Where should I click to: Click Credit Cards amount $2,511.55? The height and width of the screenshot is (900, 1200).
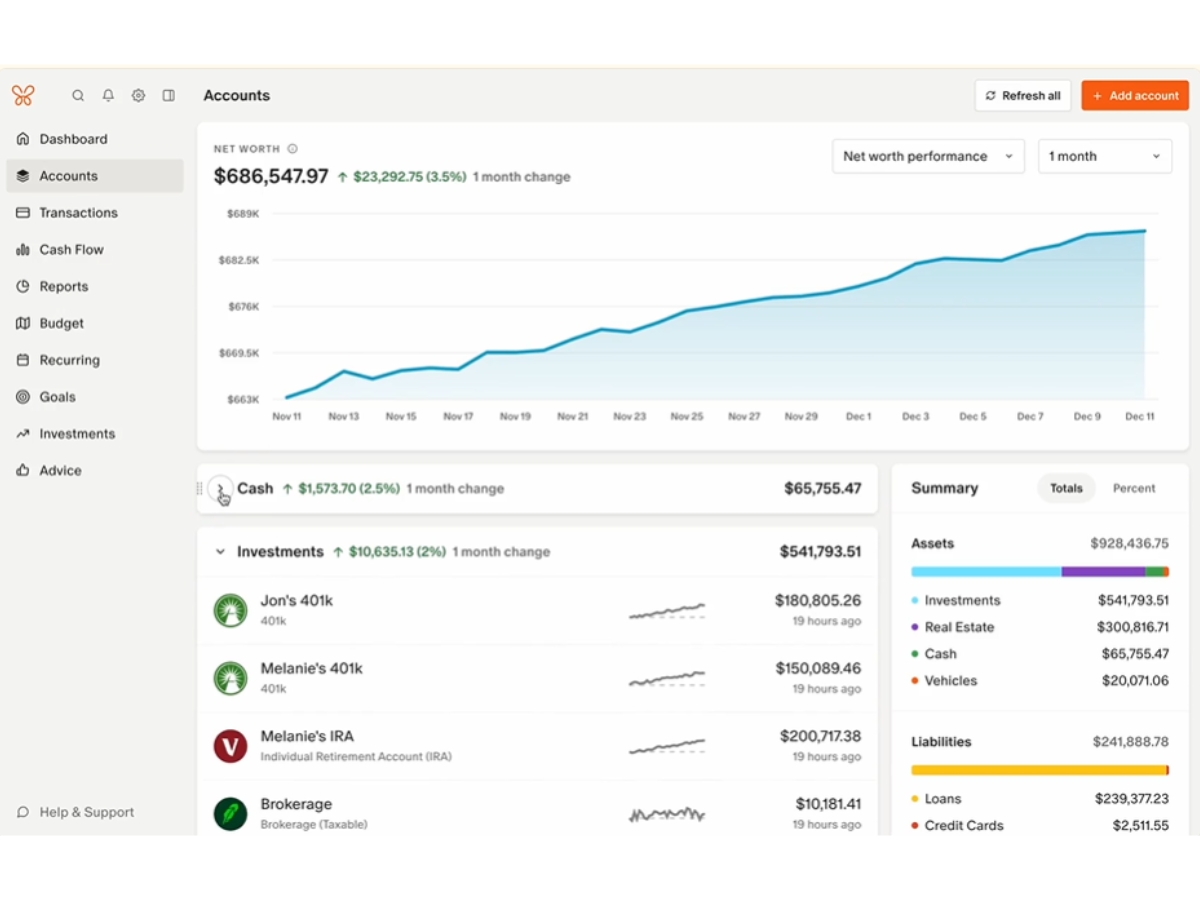pos(1140,826)
